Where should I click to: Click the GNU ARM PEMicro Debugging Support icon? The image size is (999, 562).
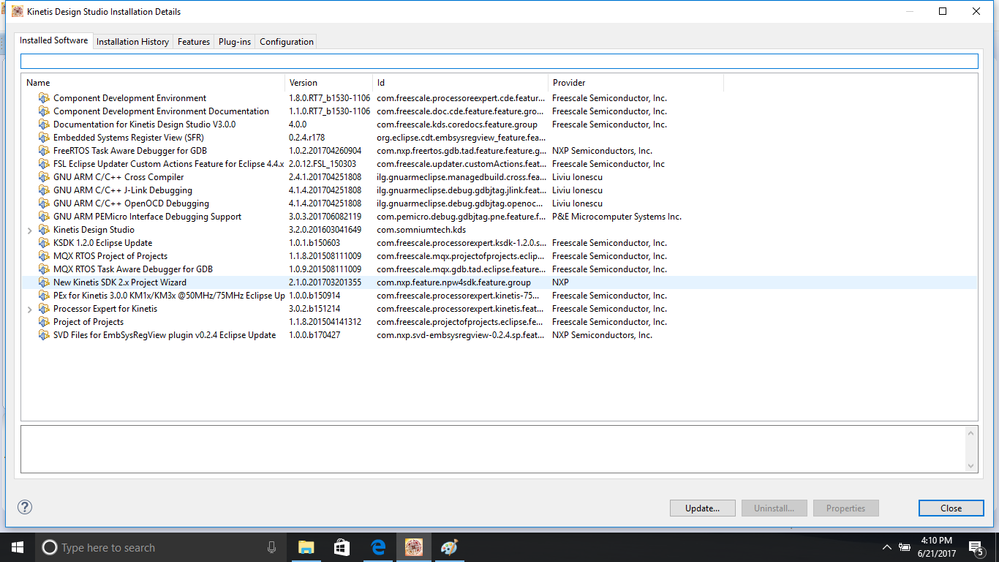tap(43, 217)
